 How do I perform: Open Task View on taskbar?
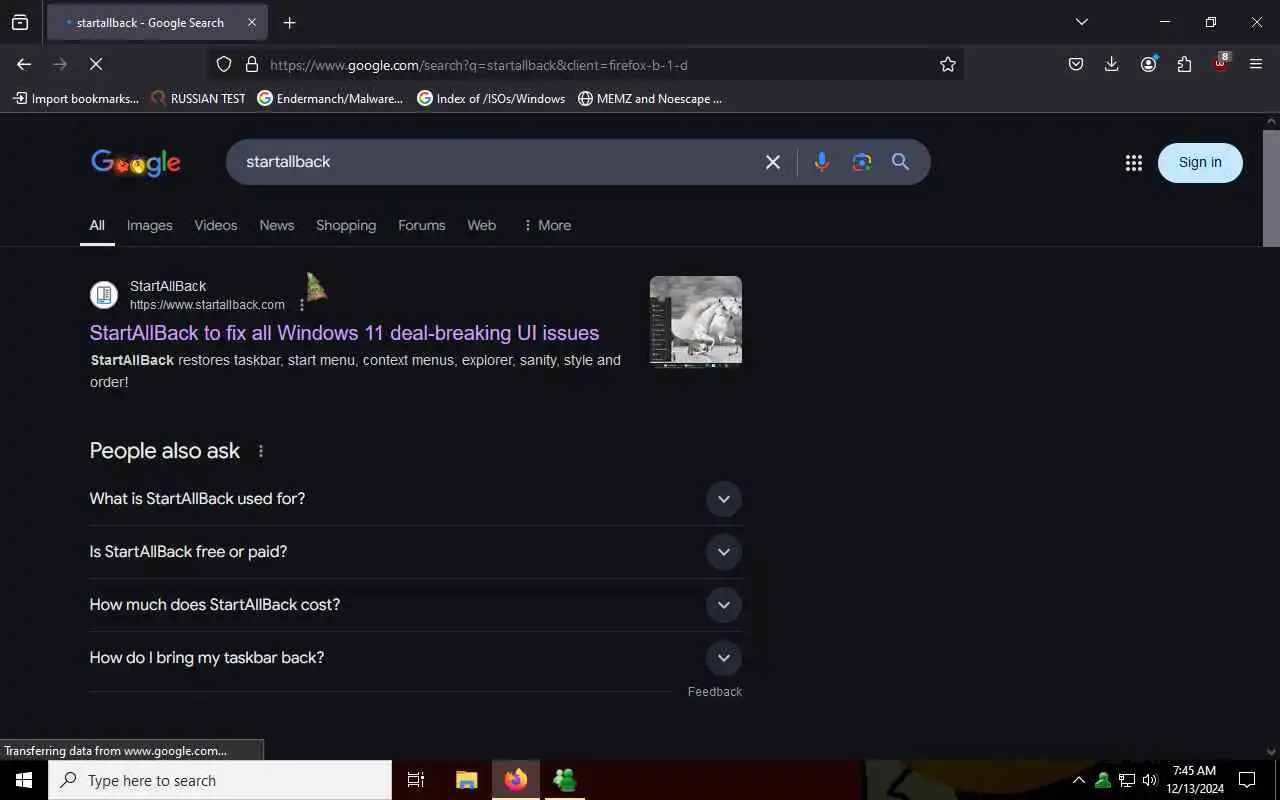tap(416, 780)
